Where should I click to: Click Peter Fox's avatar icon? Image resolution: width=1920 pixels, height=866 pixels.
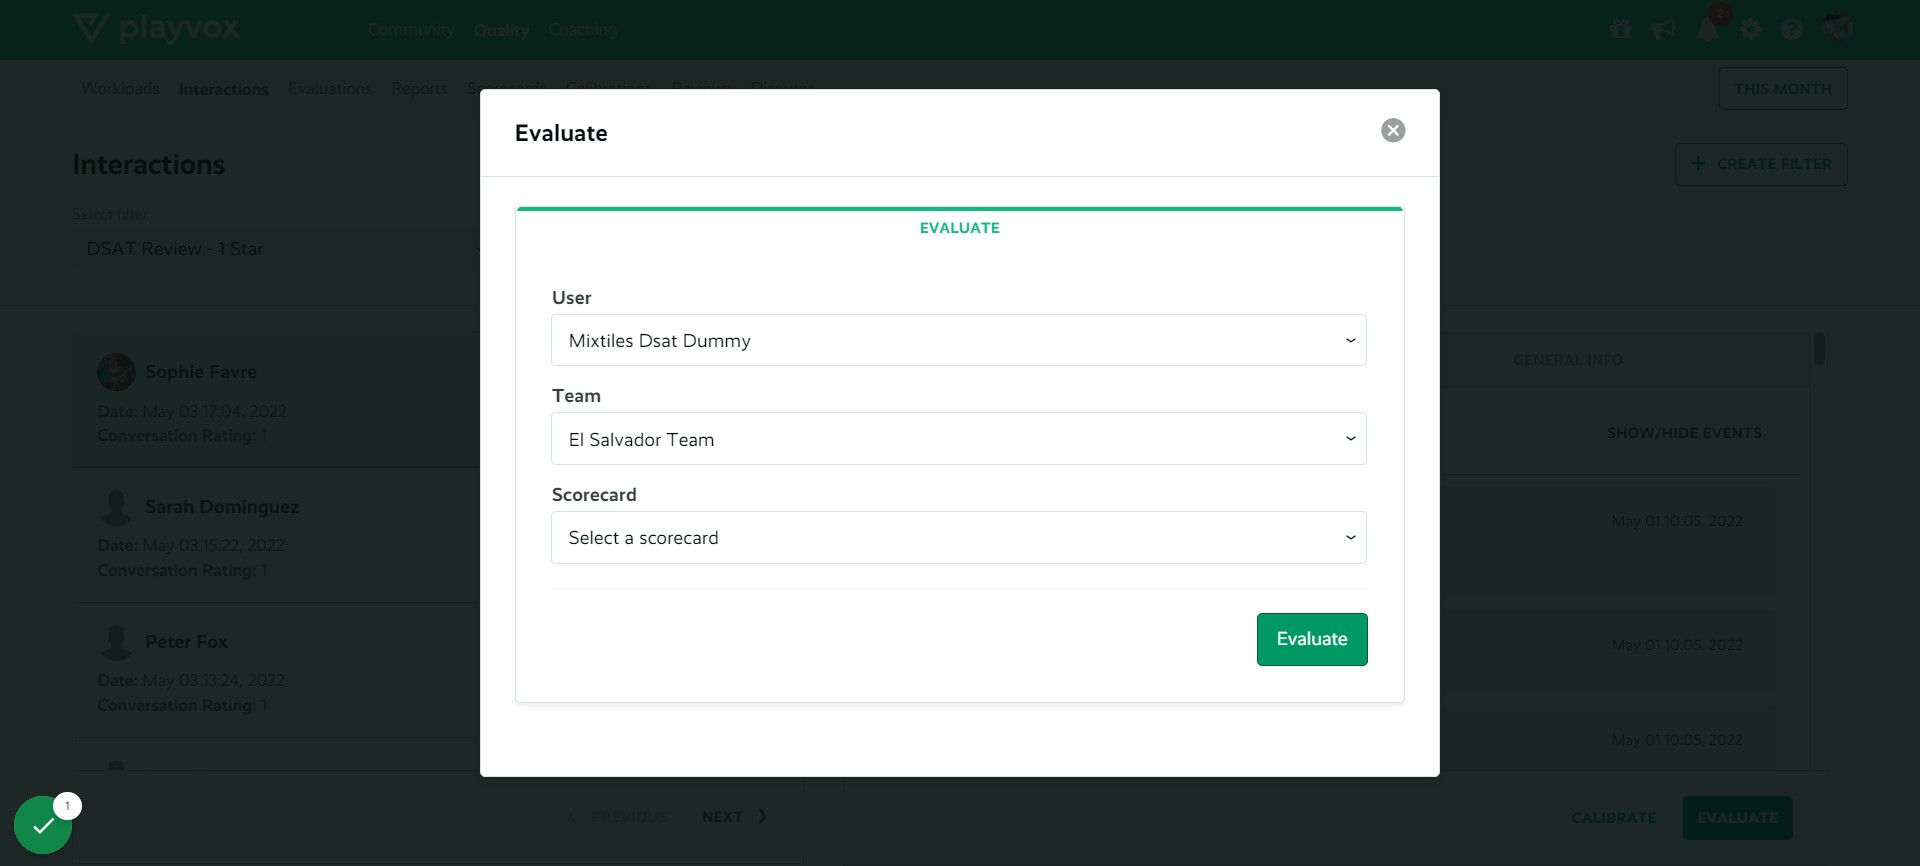pyautogui.click(x=116, y=642)
